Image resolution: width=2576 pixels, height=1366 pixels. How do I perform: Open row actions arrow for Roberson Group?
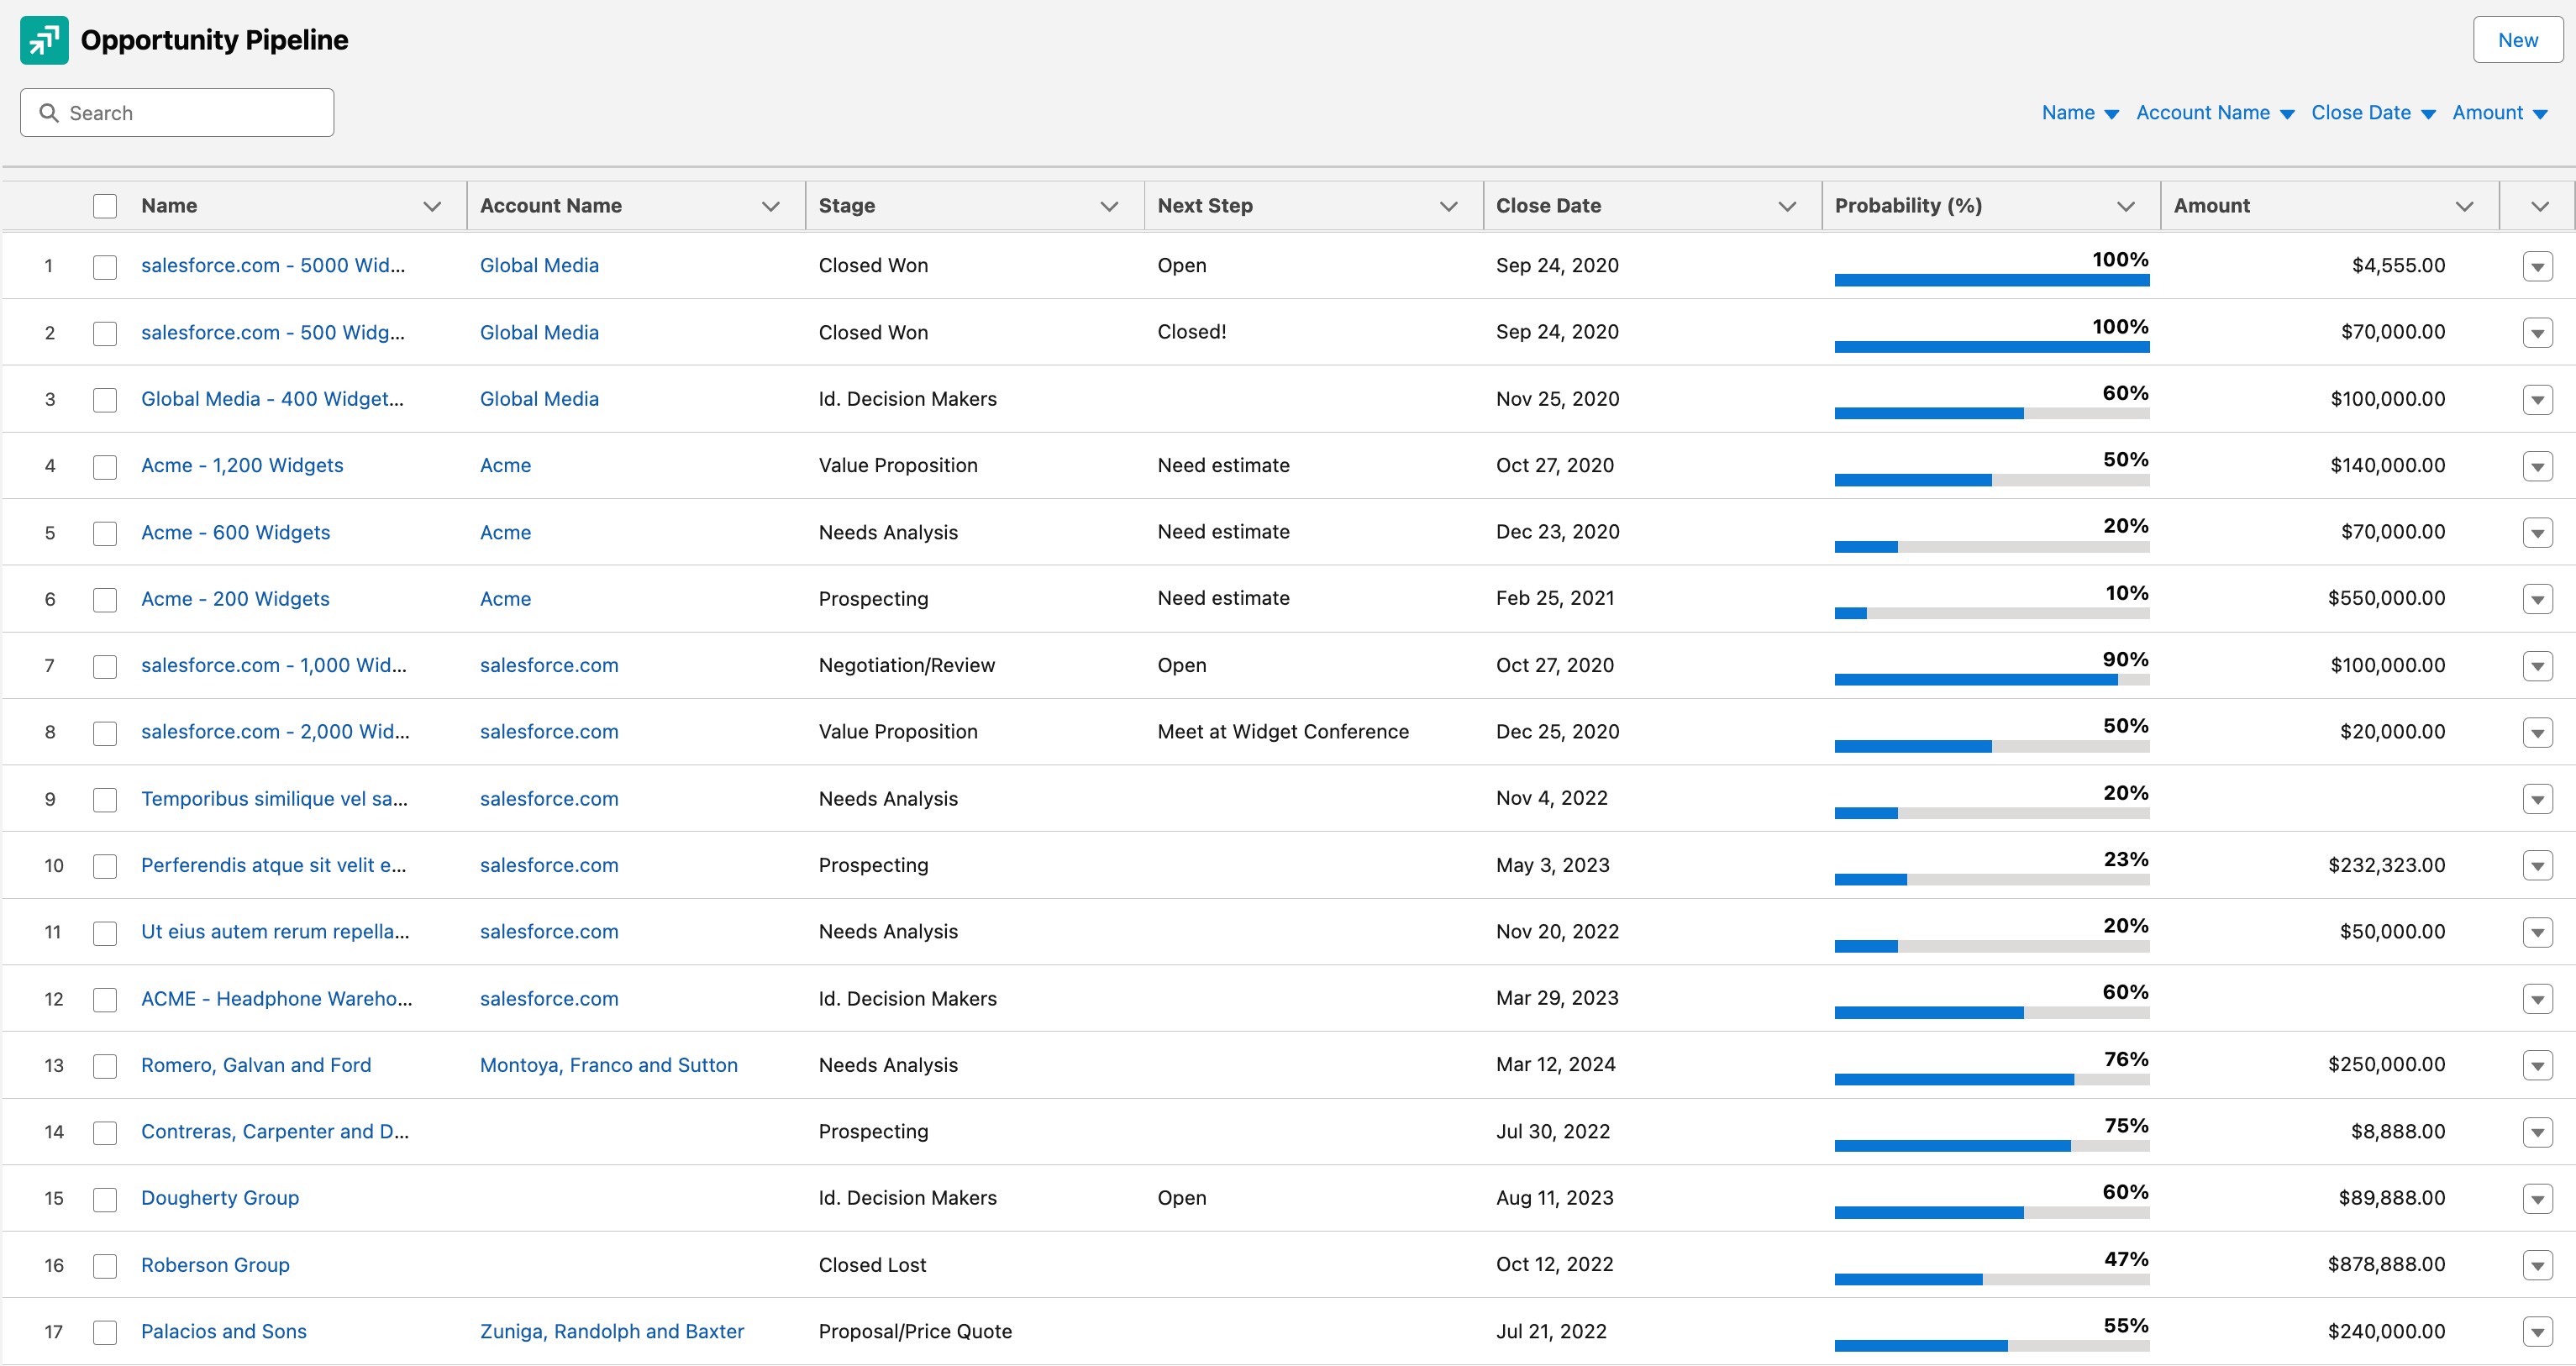[x=2537, y=1265]
